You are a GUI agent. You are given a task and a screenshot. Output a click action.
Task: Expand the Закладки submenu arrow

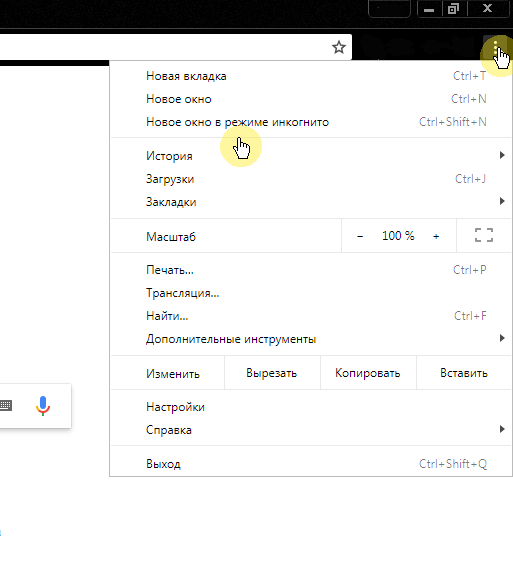click(502, 201)
